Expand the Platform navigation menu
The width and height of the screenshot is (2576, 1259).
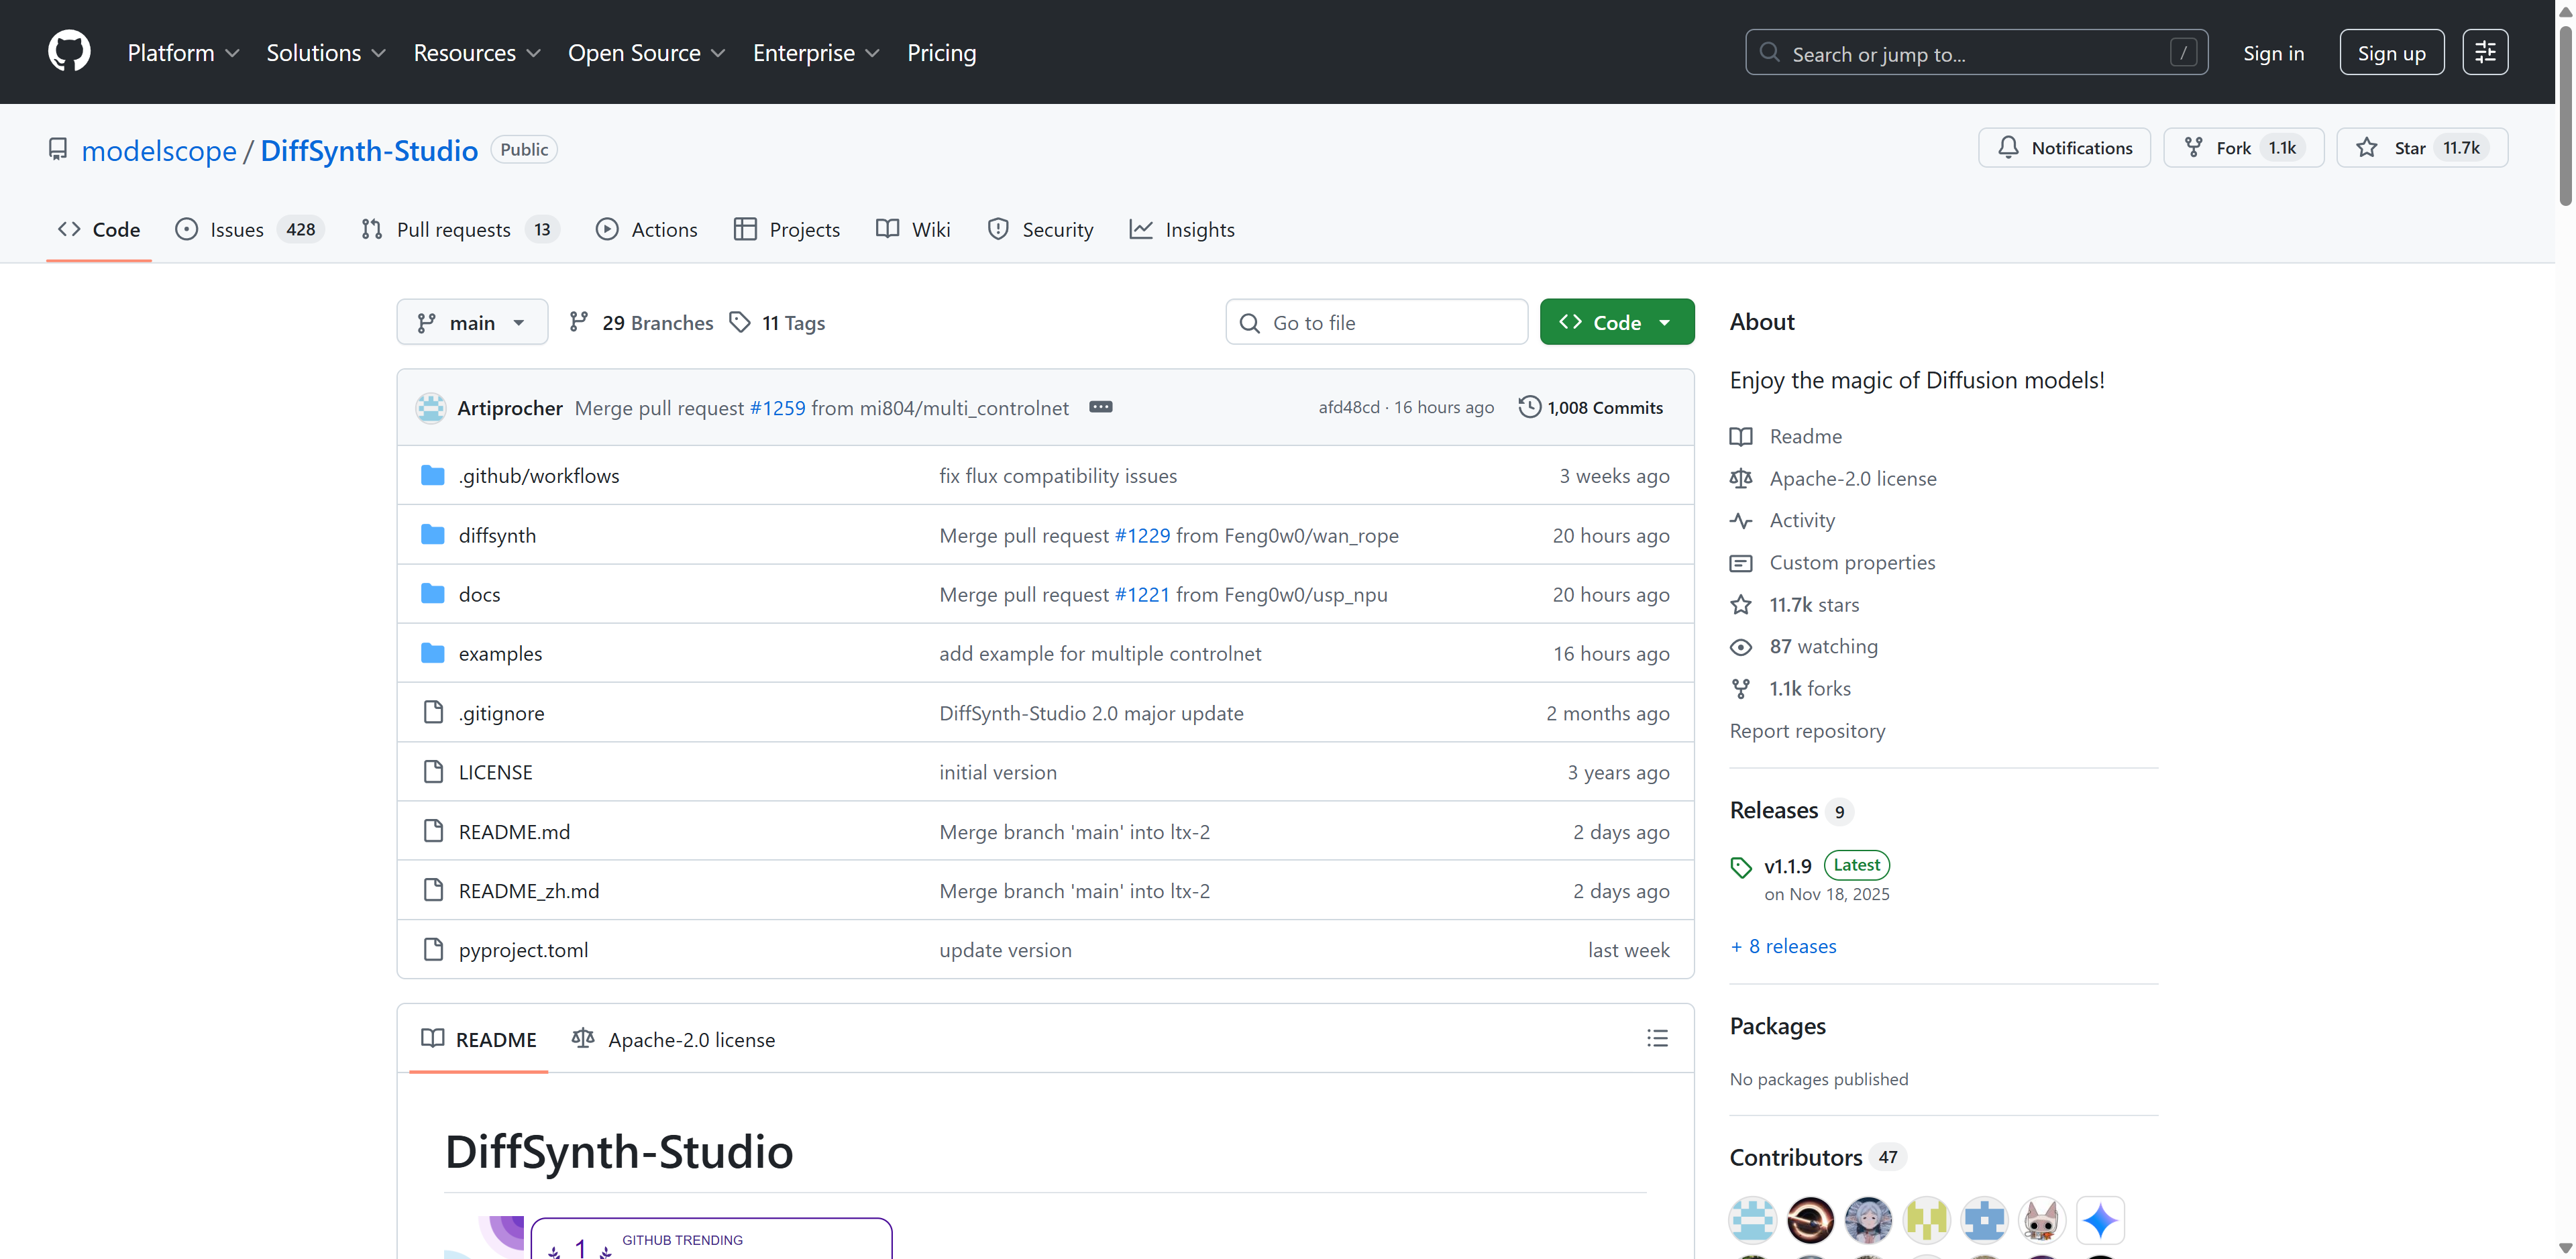183,53
